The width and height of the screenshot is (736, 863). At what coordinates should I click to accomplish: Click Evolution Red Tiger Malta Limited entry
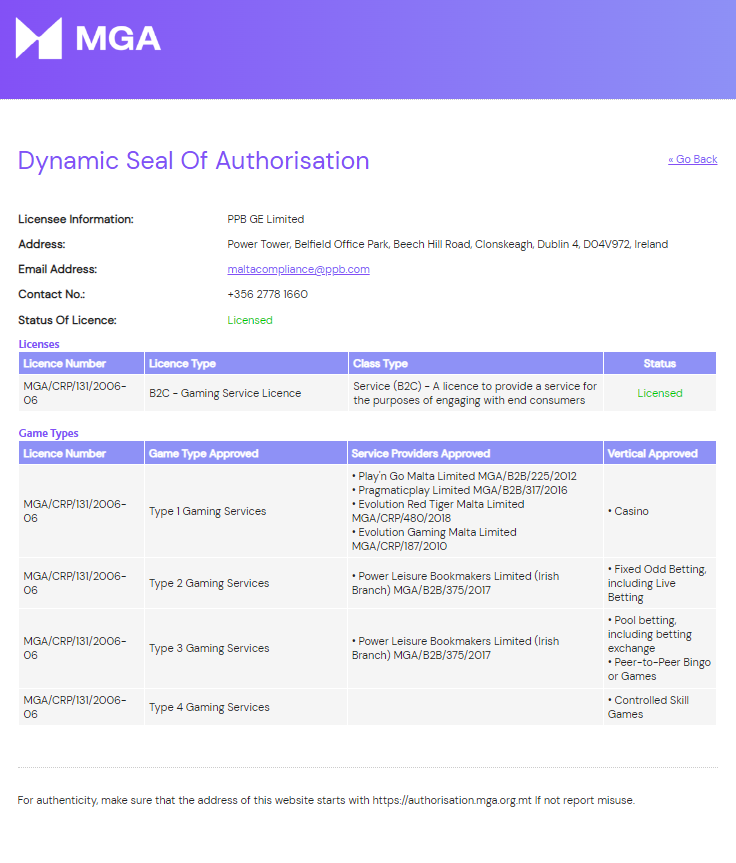click(x=438, y=511)
